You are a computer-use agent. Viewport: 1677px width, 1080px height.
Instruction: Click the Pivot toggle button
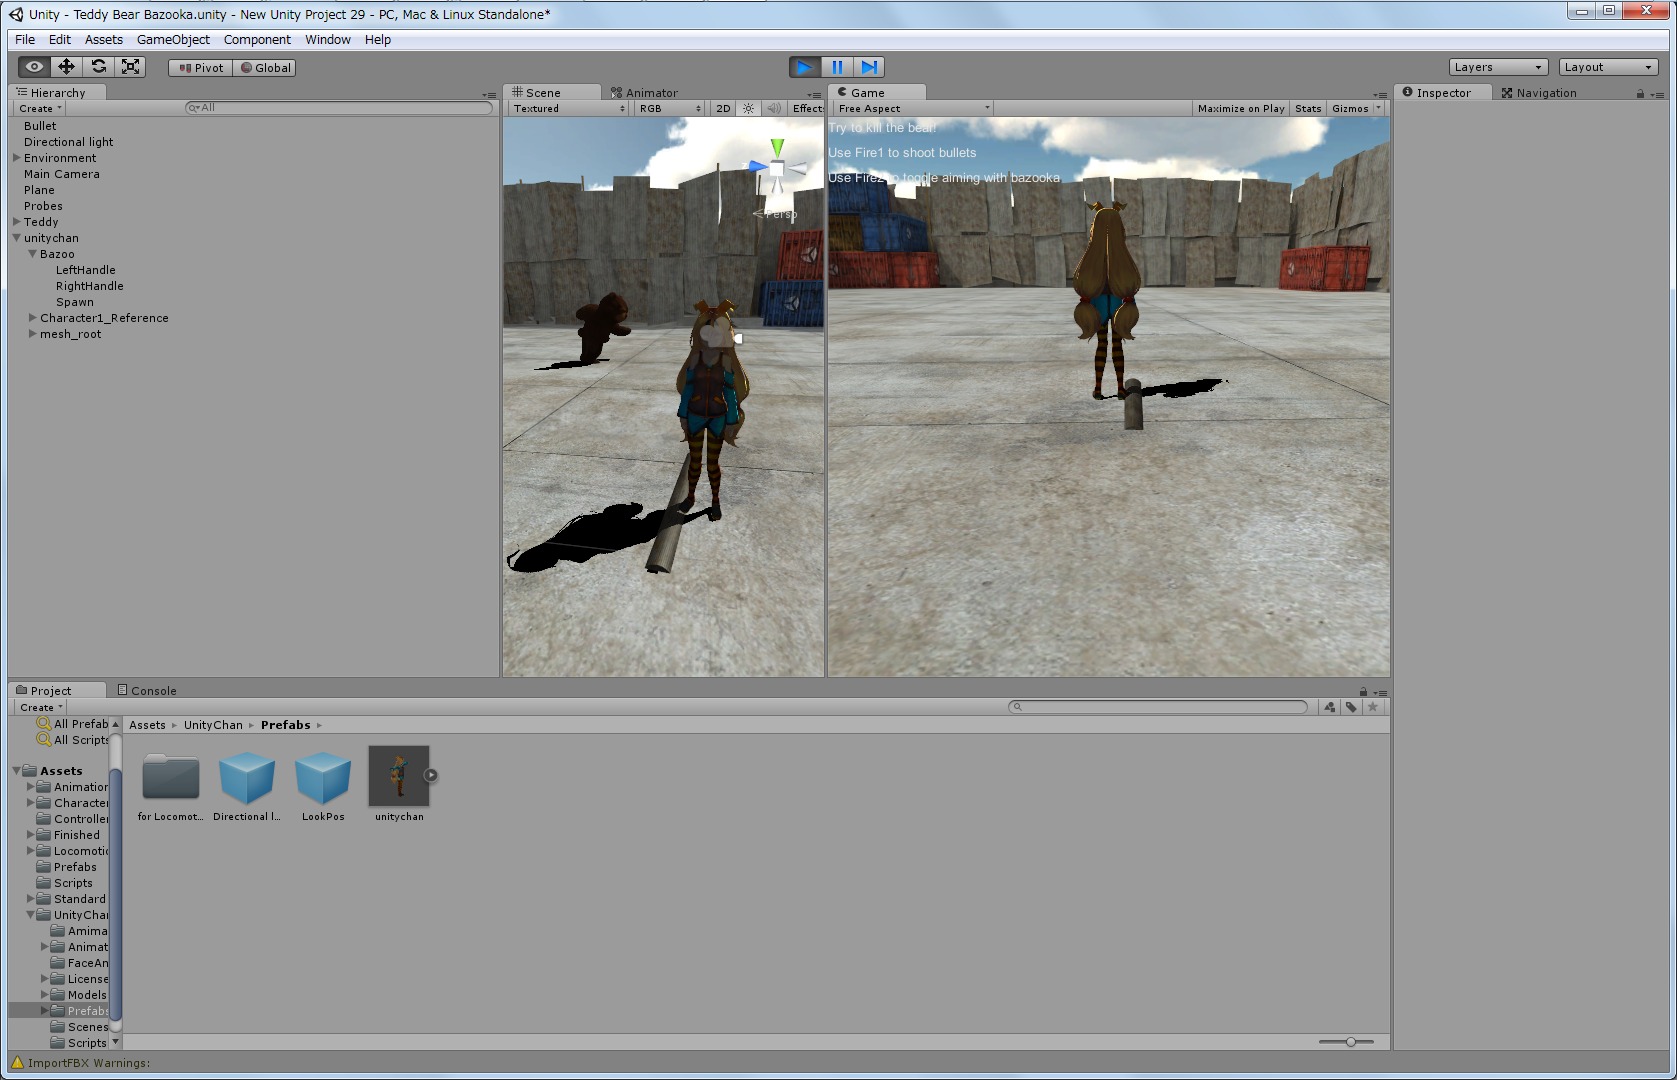point(201,68)
